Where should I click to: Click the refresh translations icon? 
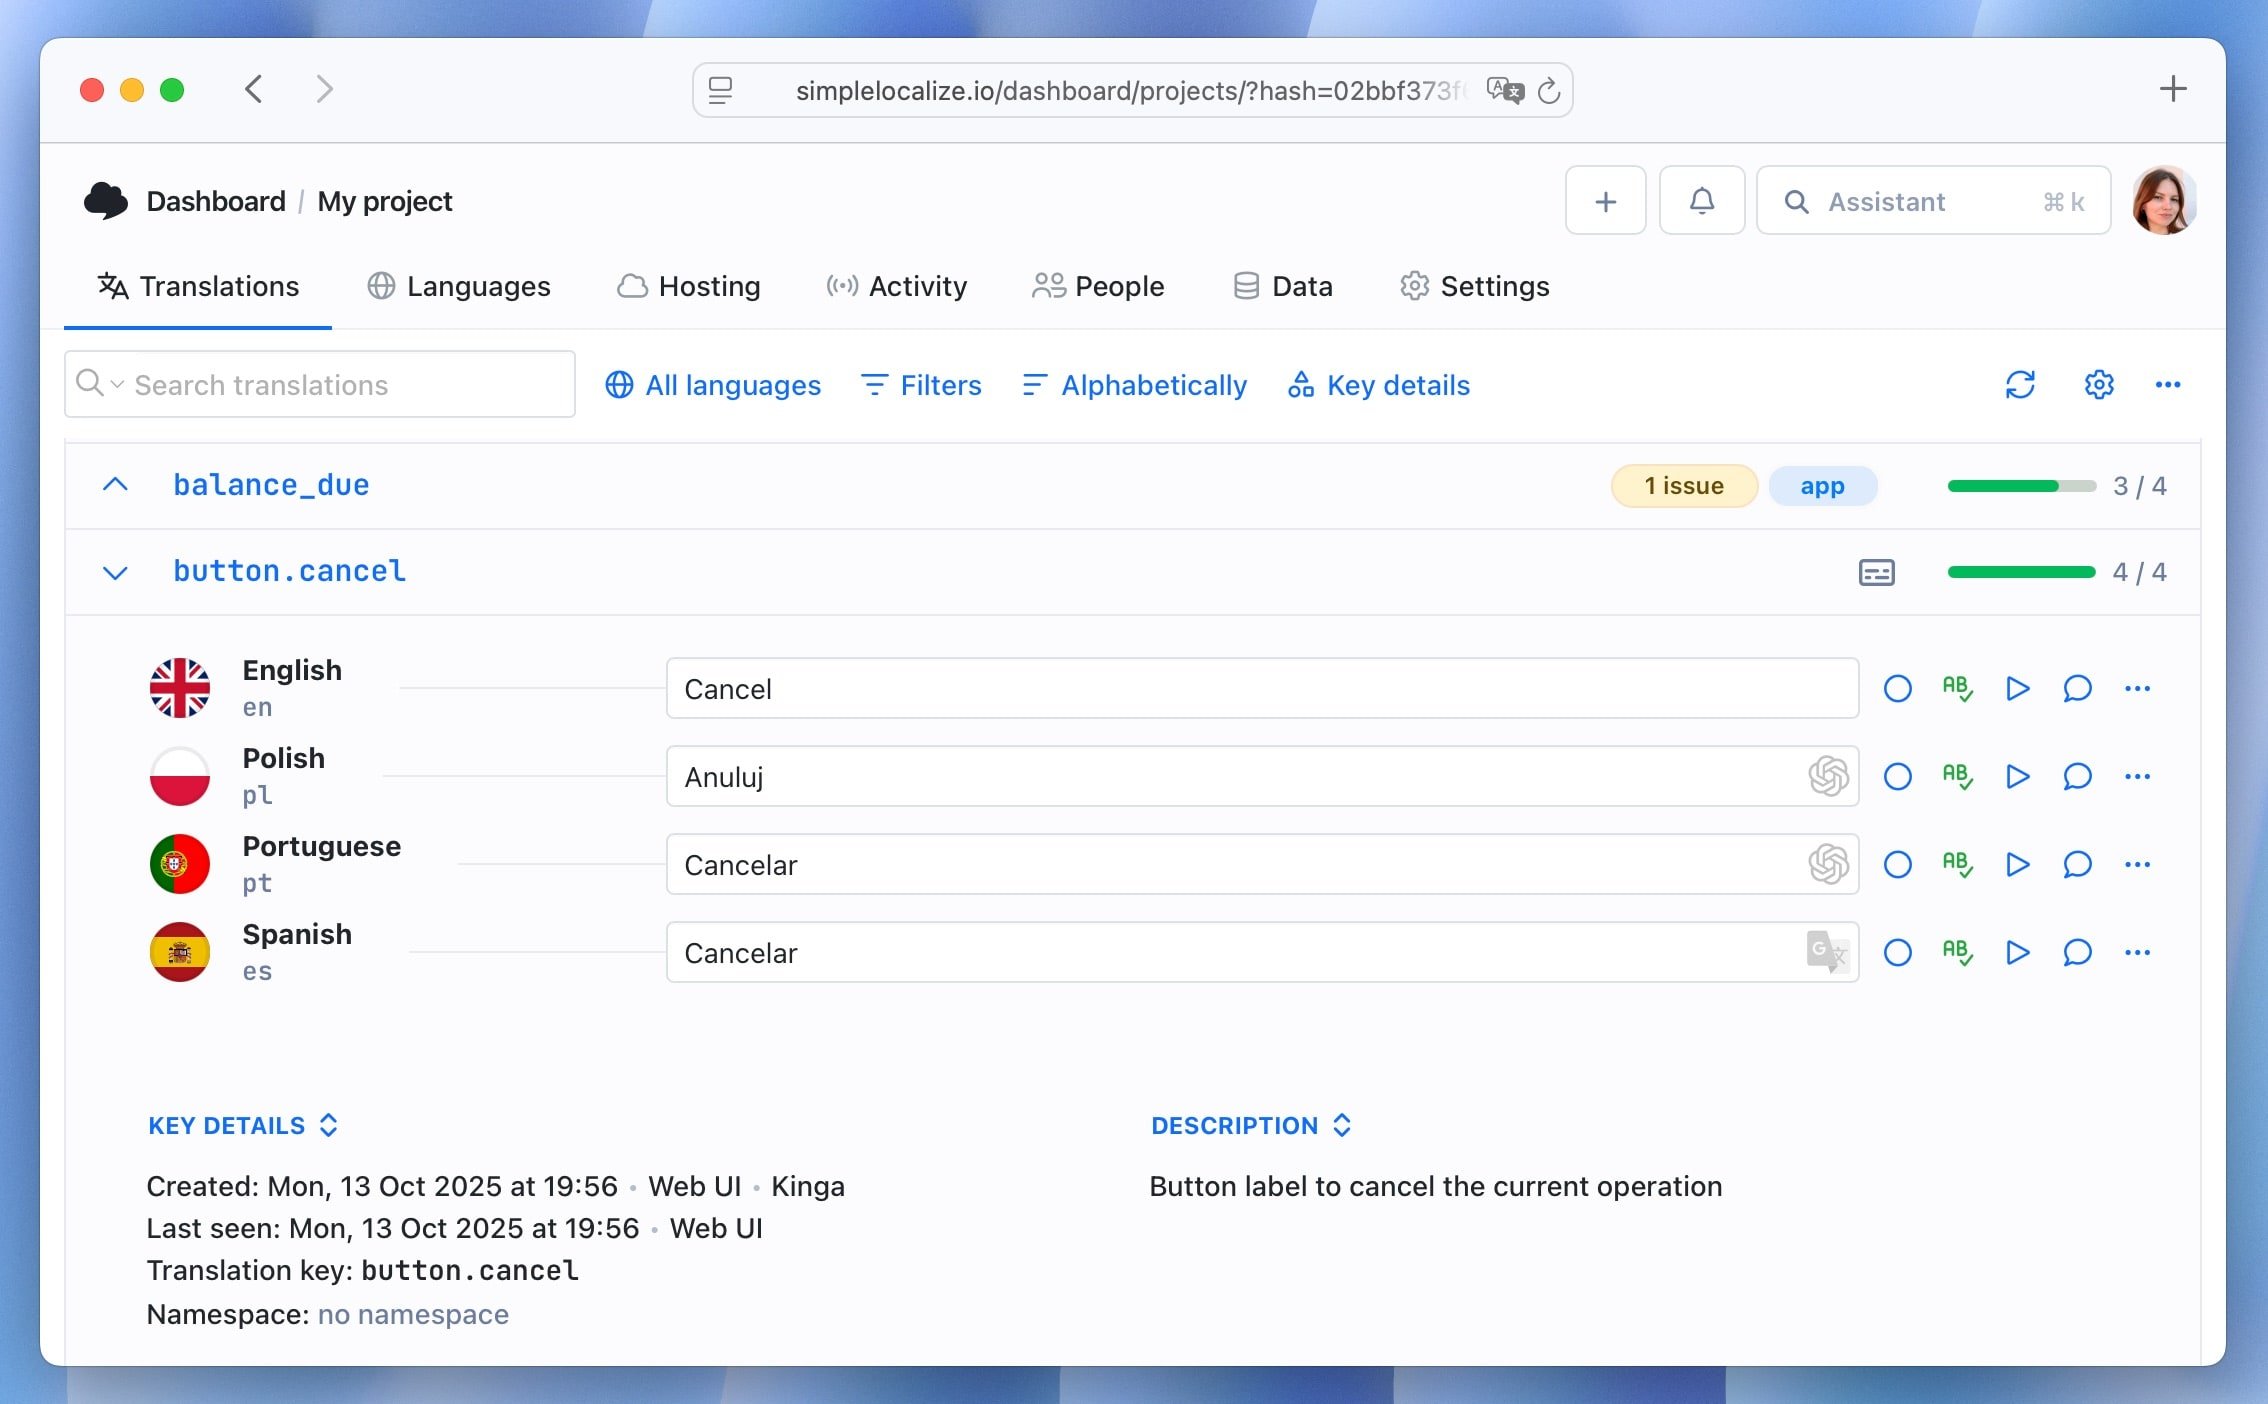[2020, 385]
